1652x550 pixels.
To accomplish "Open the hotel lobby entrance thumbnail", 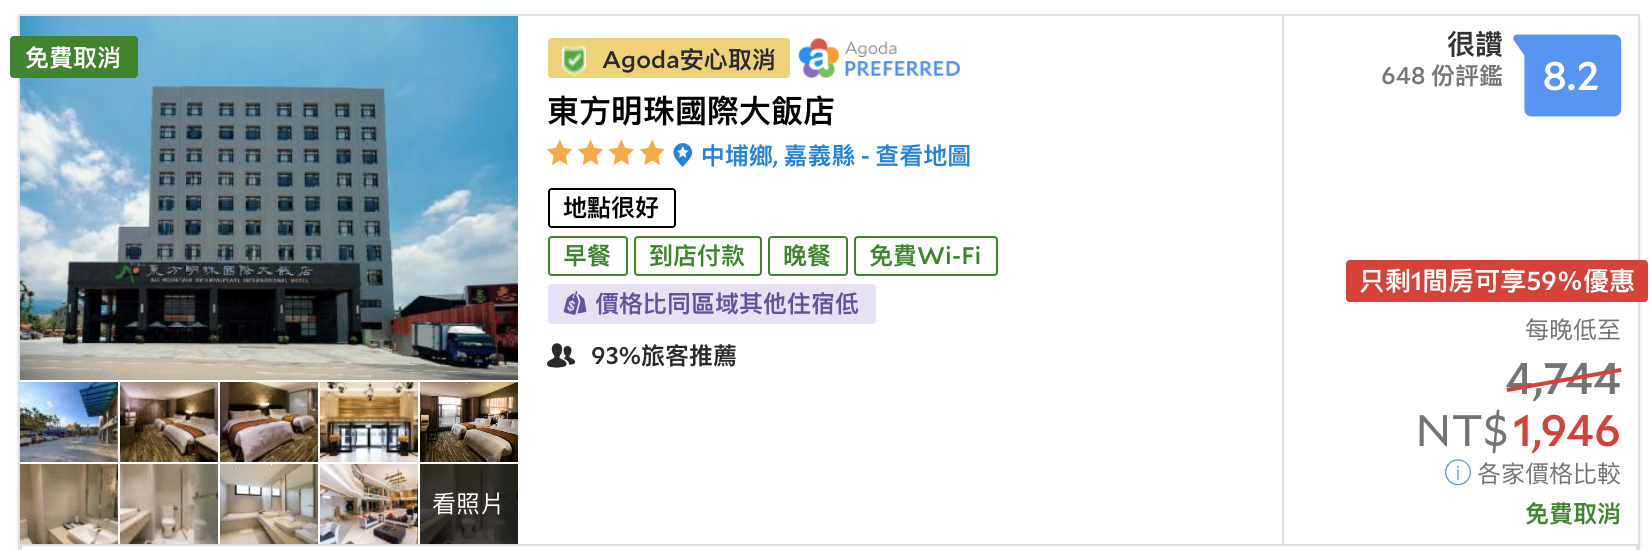I will click(369, 422).
